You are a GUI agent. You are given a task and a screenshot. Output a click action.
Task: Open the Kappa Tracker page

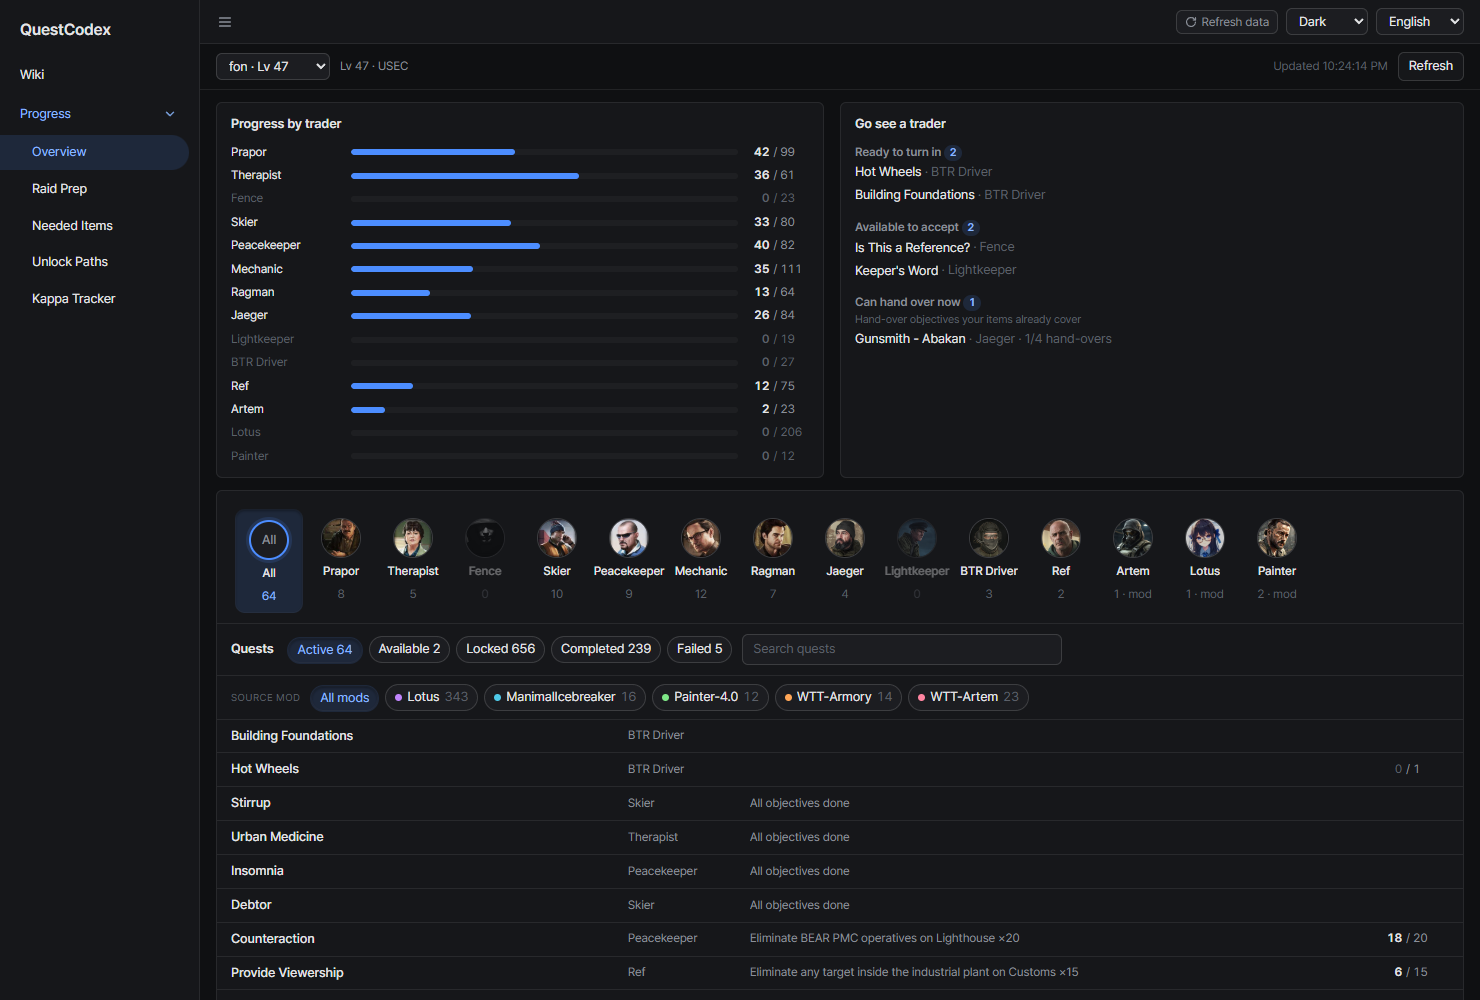click(74, 299)
